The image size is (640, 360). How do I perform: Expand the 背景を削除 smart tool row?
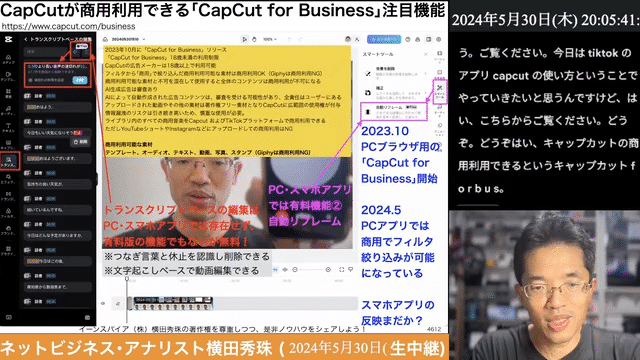click(x=395, y=73)
